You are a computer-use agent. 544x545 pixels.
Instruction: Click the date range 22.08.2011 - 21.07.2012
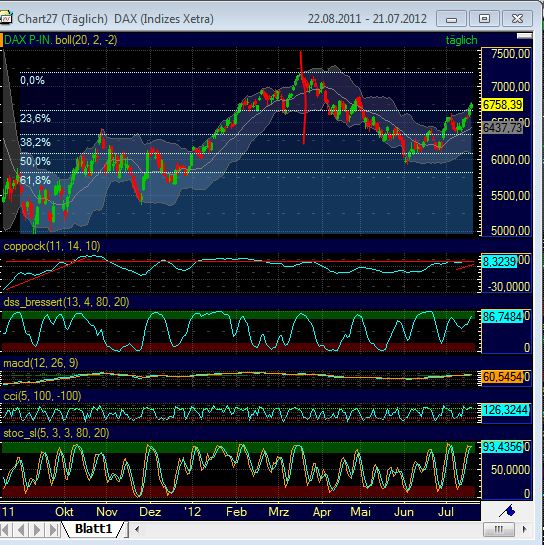367,19
